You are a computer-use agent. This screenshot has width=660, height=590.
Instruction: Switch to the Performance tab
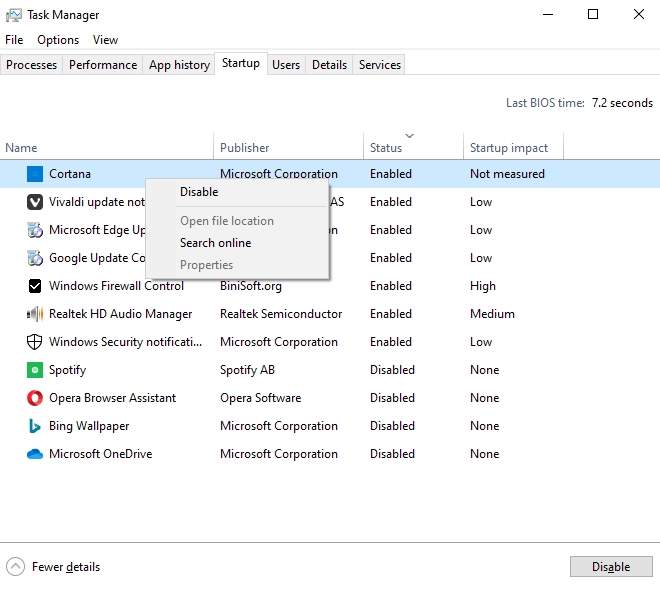103,65
